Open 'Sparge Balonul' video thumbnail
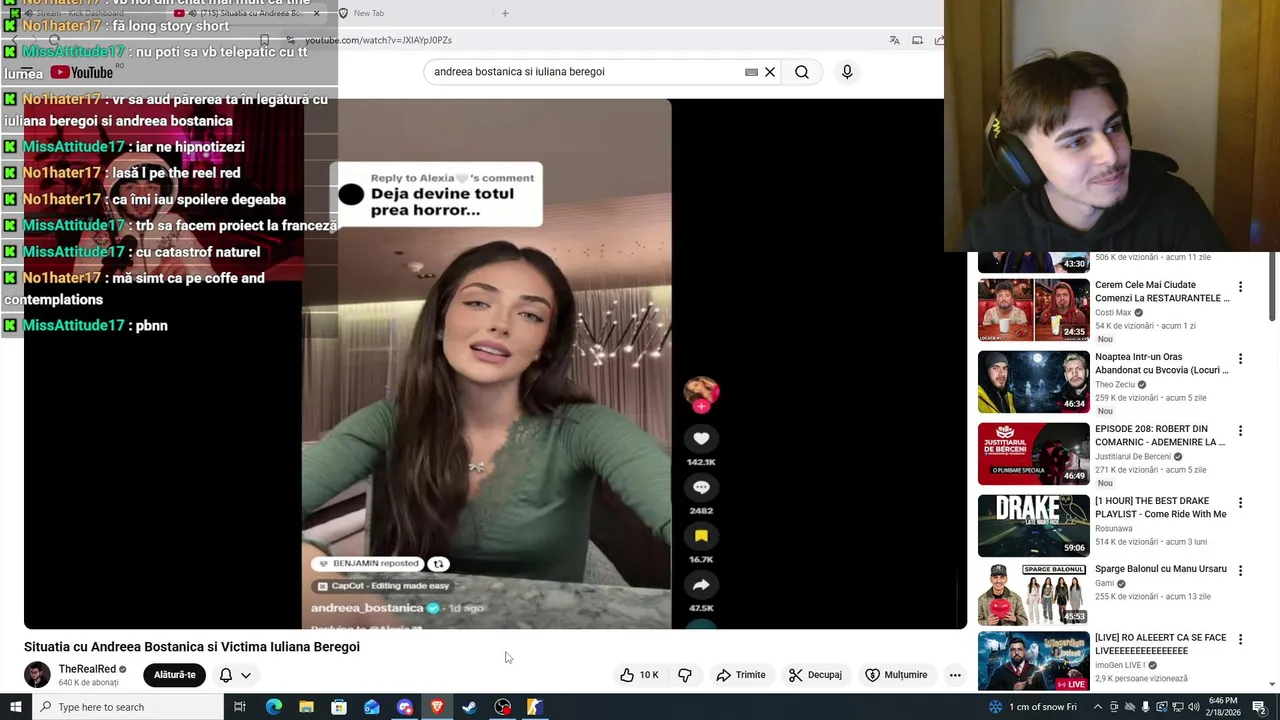 (1034, 594)
